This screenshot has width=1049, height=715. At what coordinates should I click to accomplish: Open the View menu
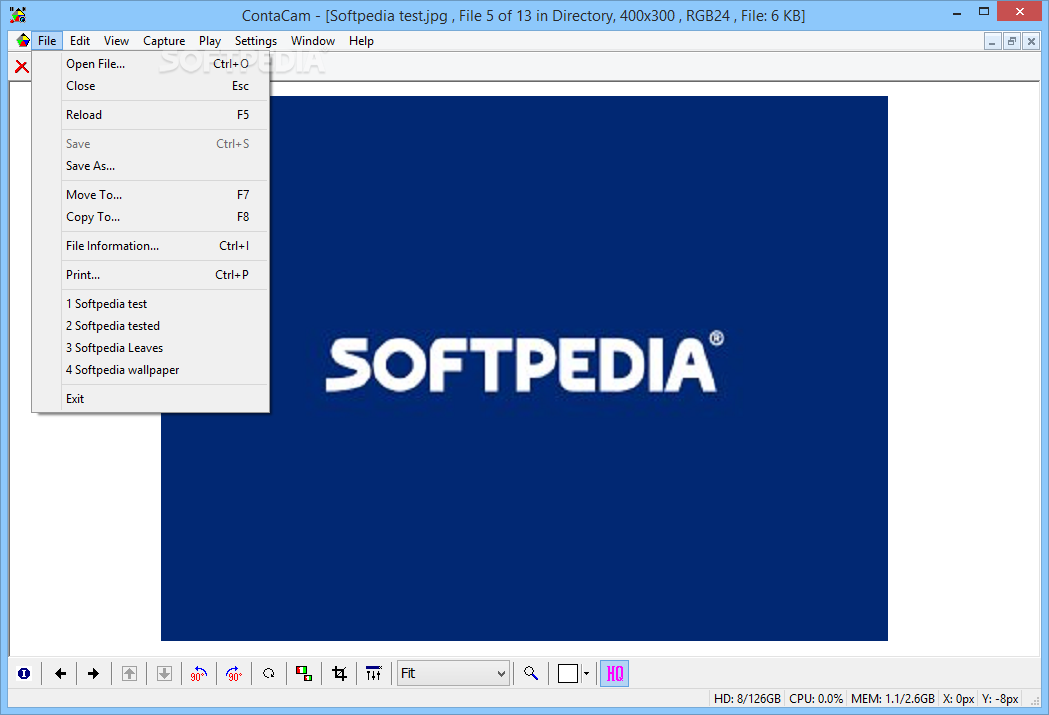116,41
